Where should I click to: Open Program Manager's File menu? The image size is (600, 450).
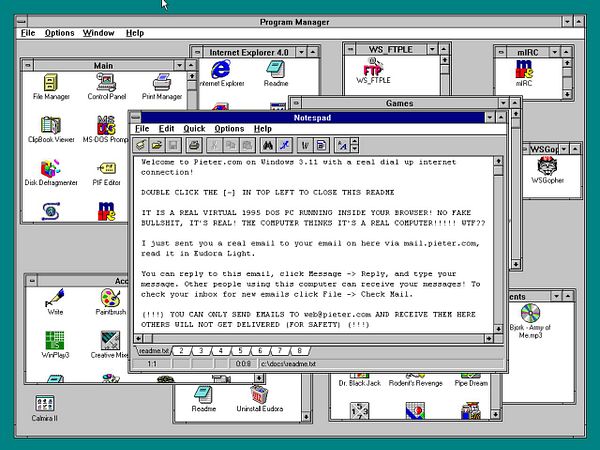tap(28, 33)
